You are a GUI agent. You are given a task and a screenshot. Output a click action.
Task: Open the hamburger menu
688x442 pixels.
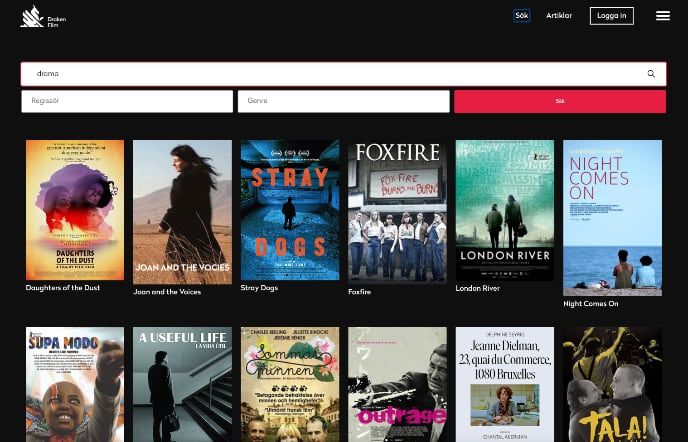pos(662,16)
